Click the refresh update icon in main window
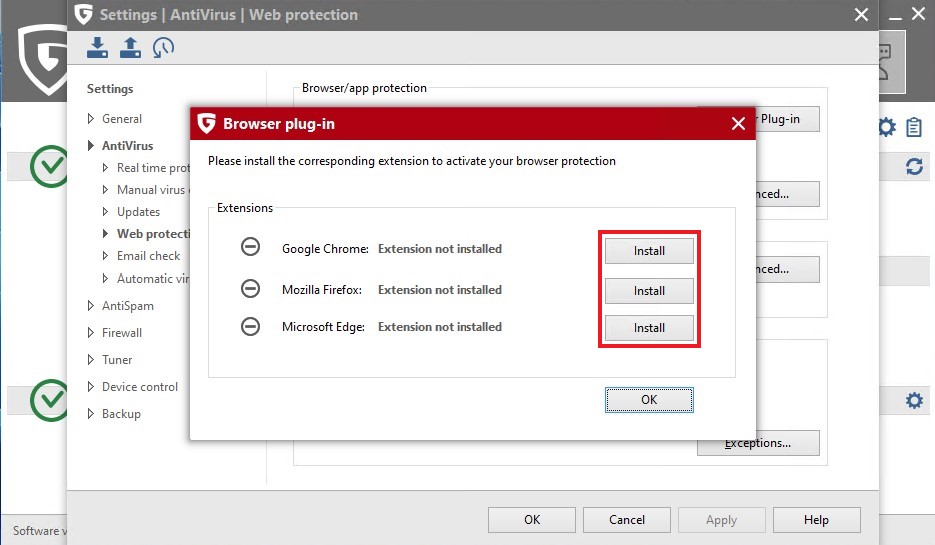 [914, 166]
